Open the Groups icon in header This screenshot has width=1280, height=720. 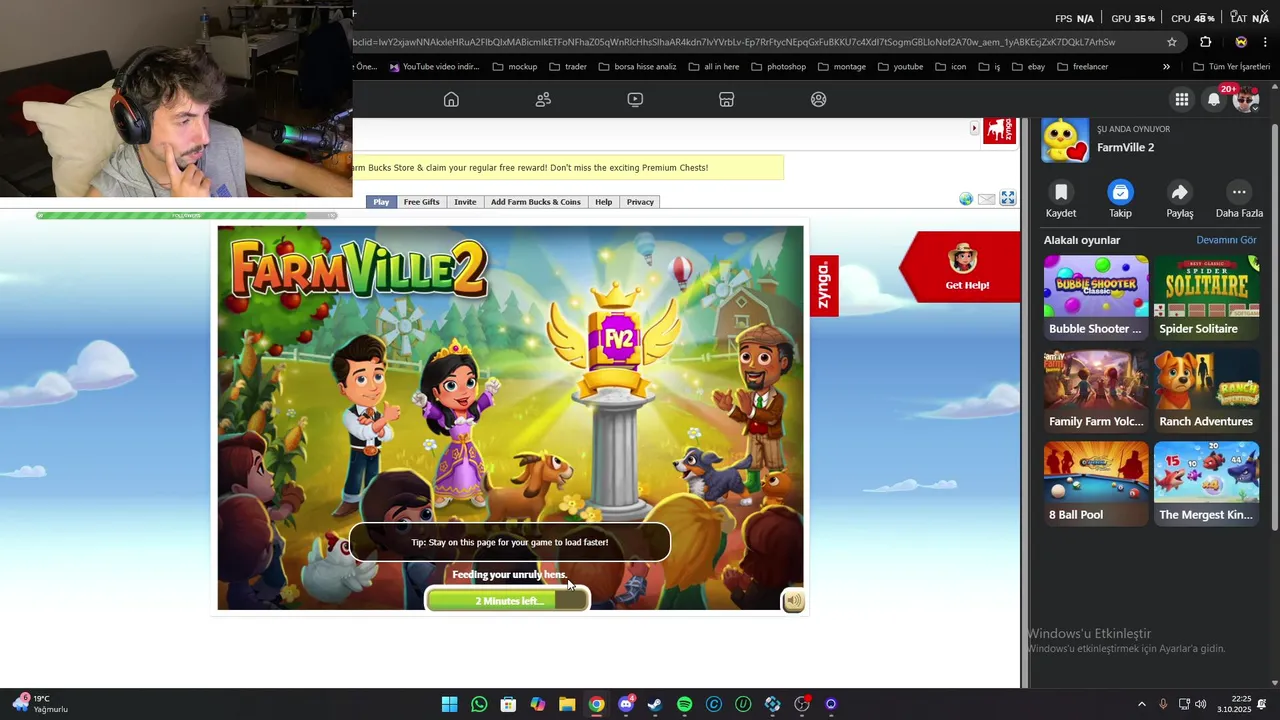tap(819, 99)
